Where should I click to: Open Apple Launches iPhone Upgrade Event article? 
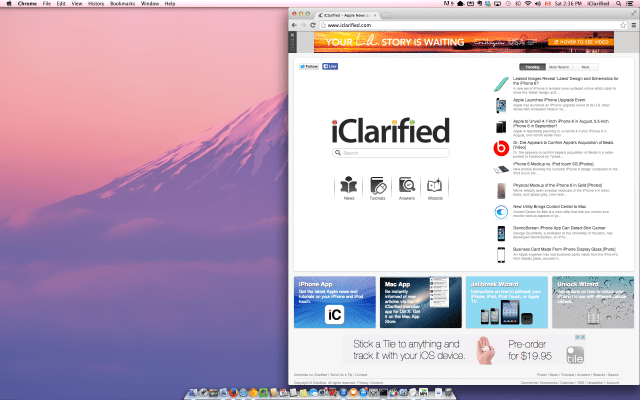549,100
